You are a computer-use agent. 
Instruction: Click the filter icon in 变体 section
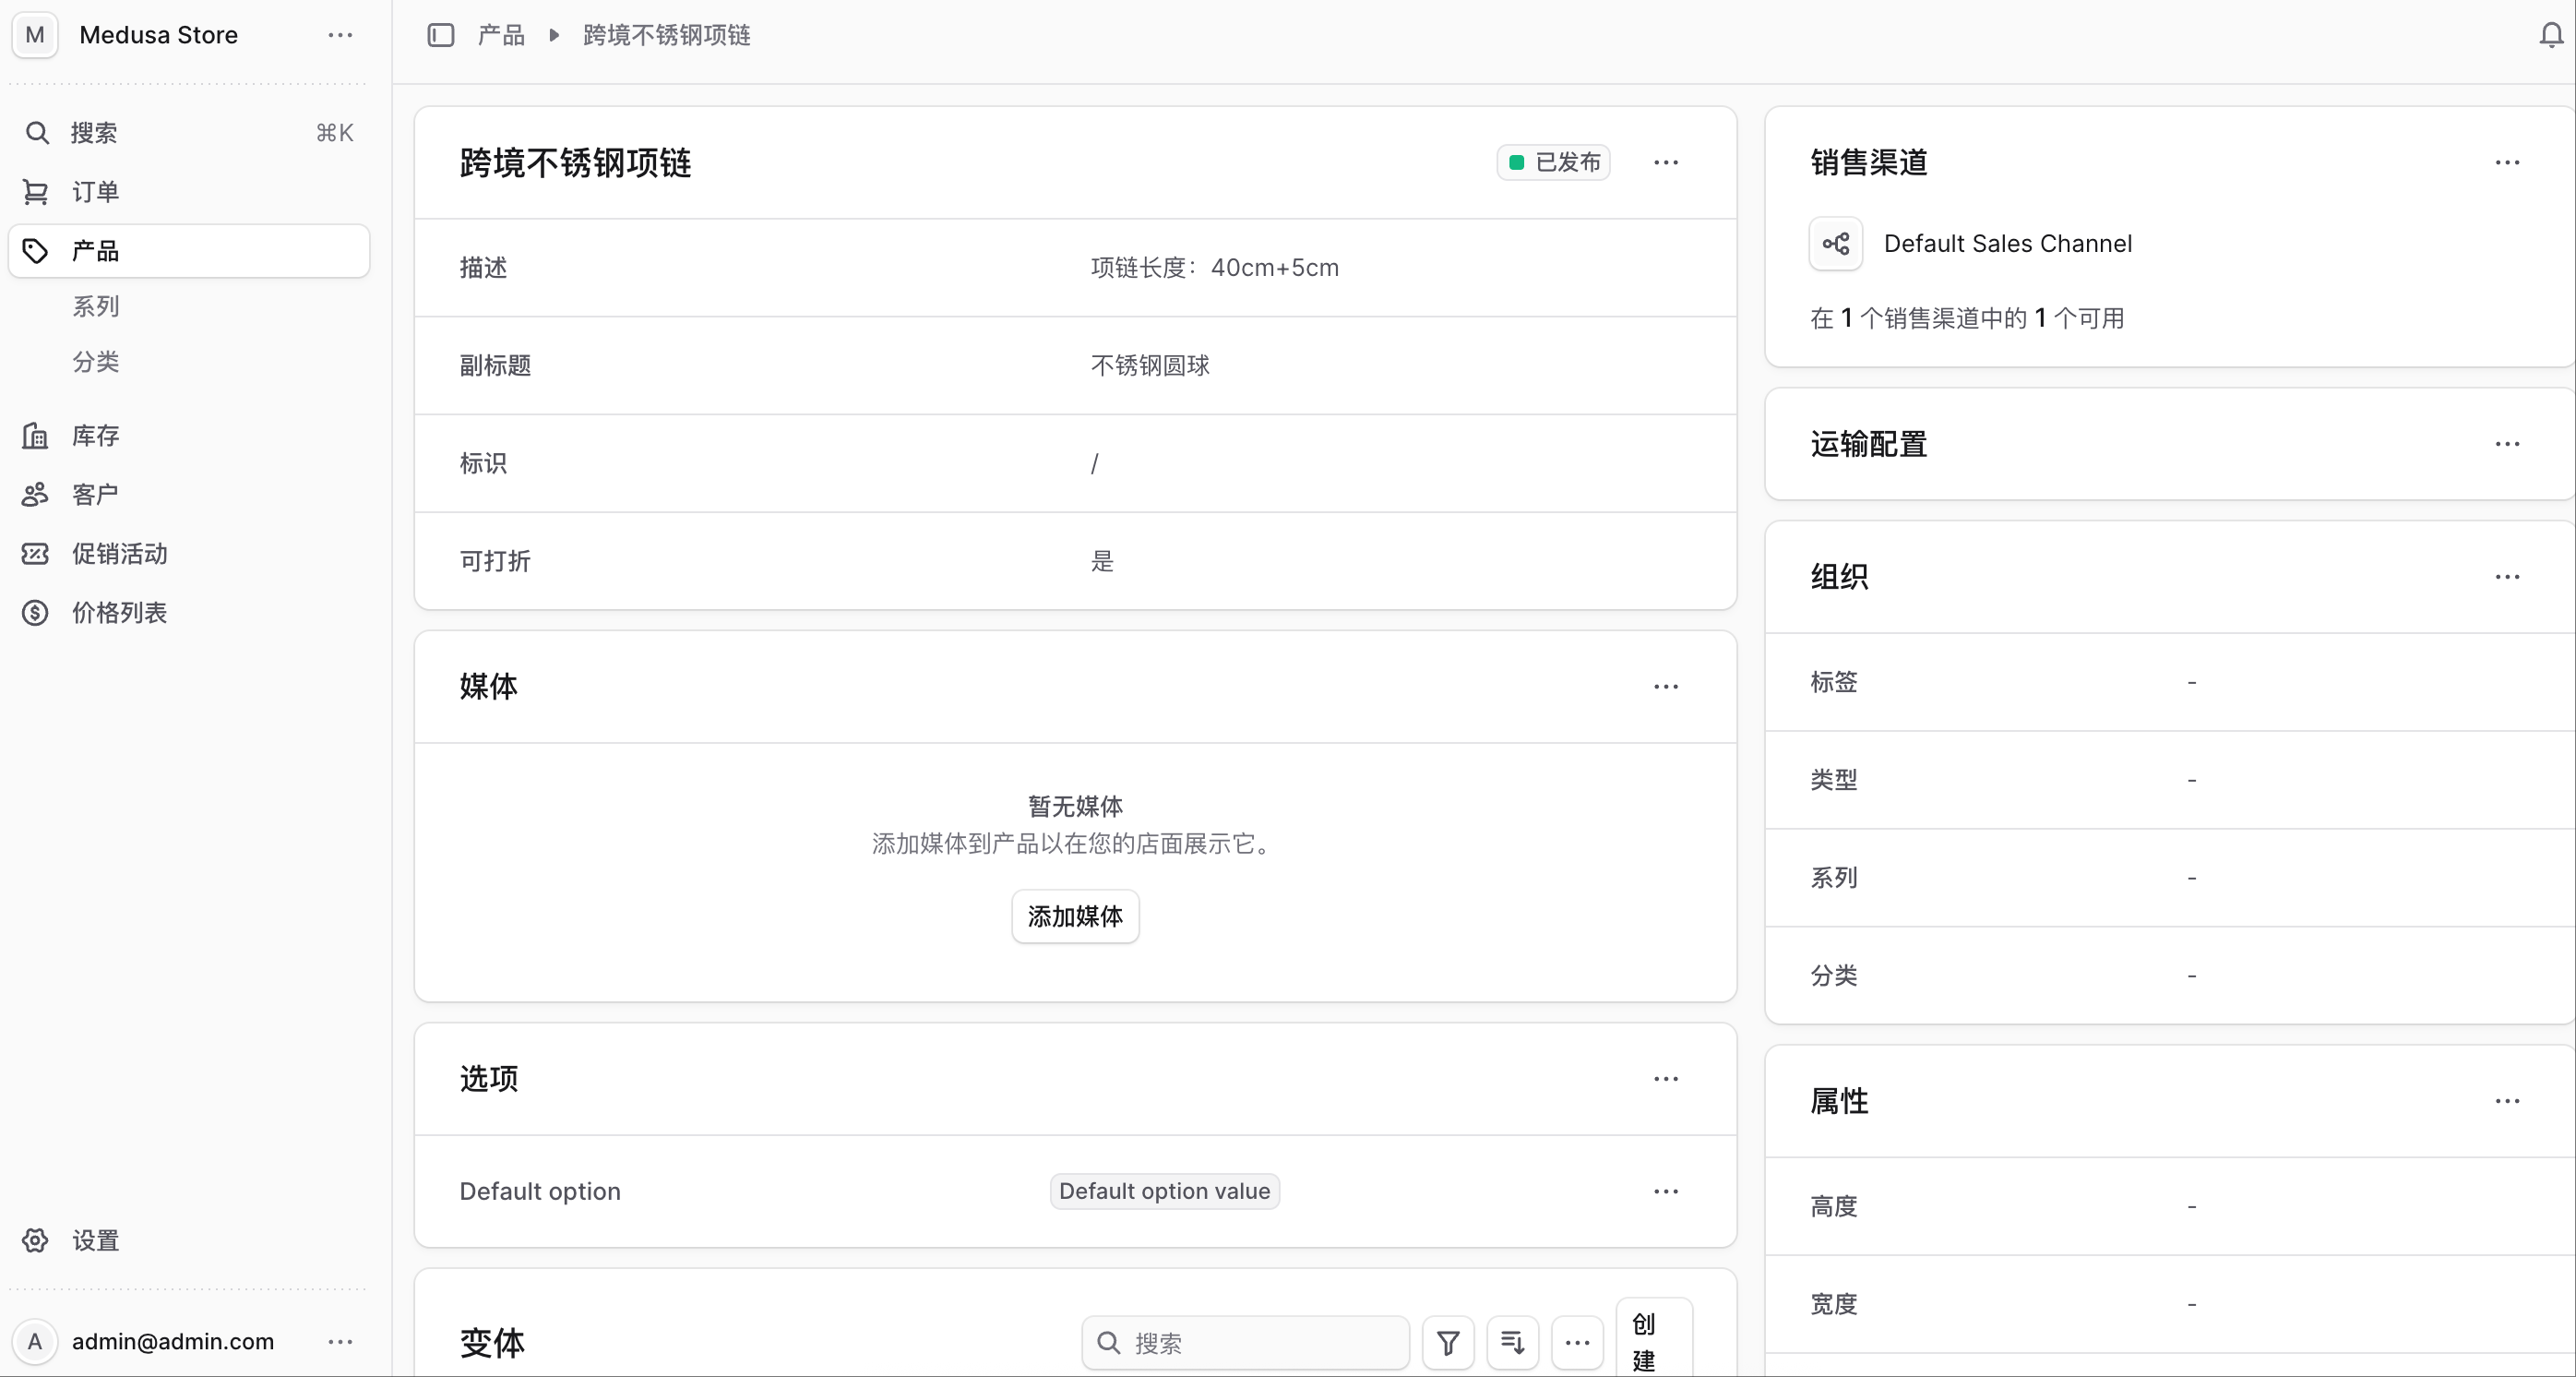coord(1448,1342)
